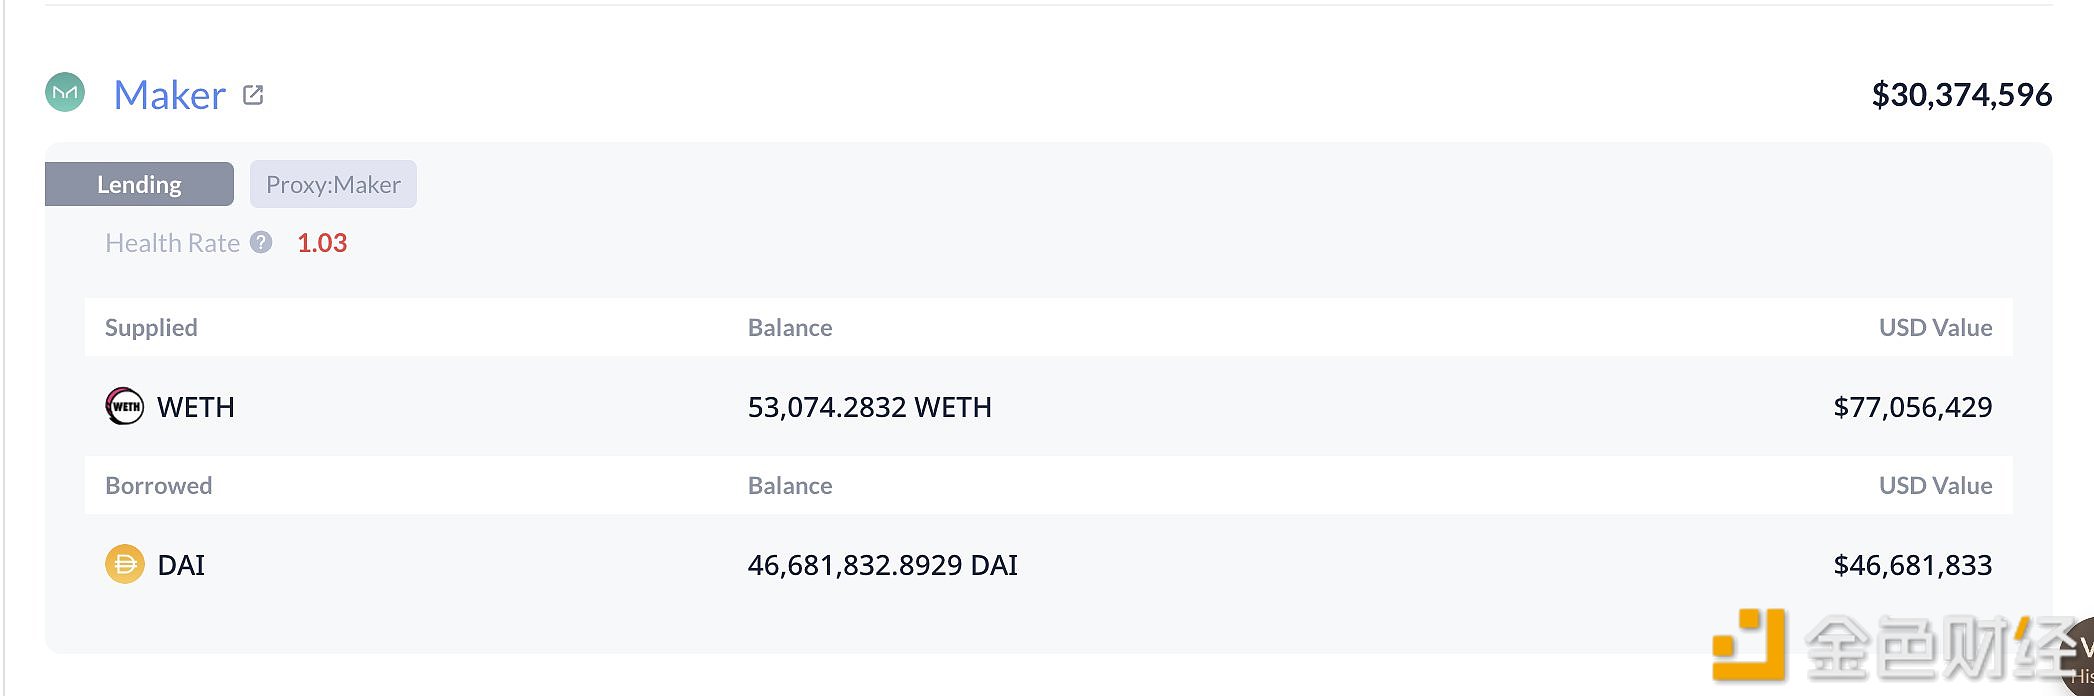The image size is (2094, 696).
Task: Select the Lending tab
Action: point(139,184)
